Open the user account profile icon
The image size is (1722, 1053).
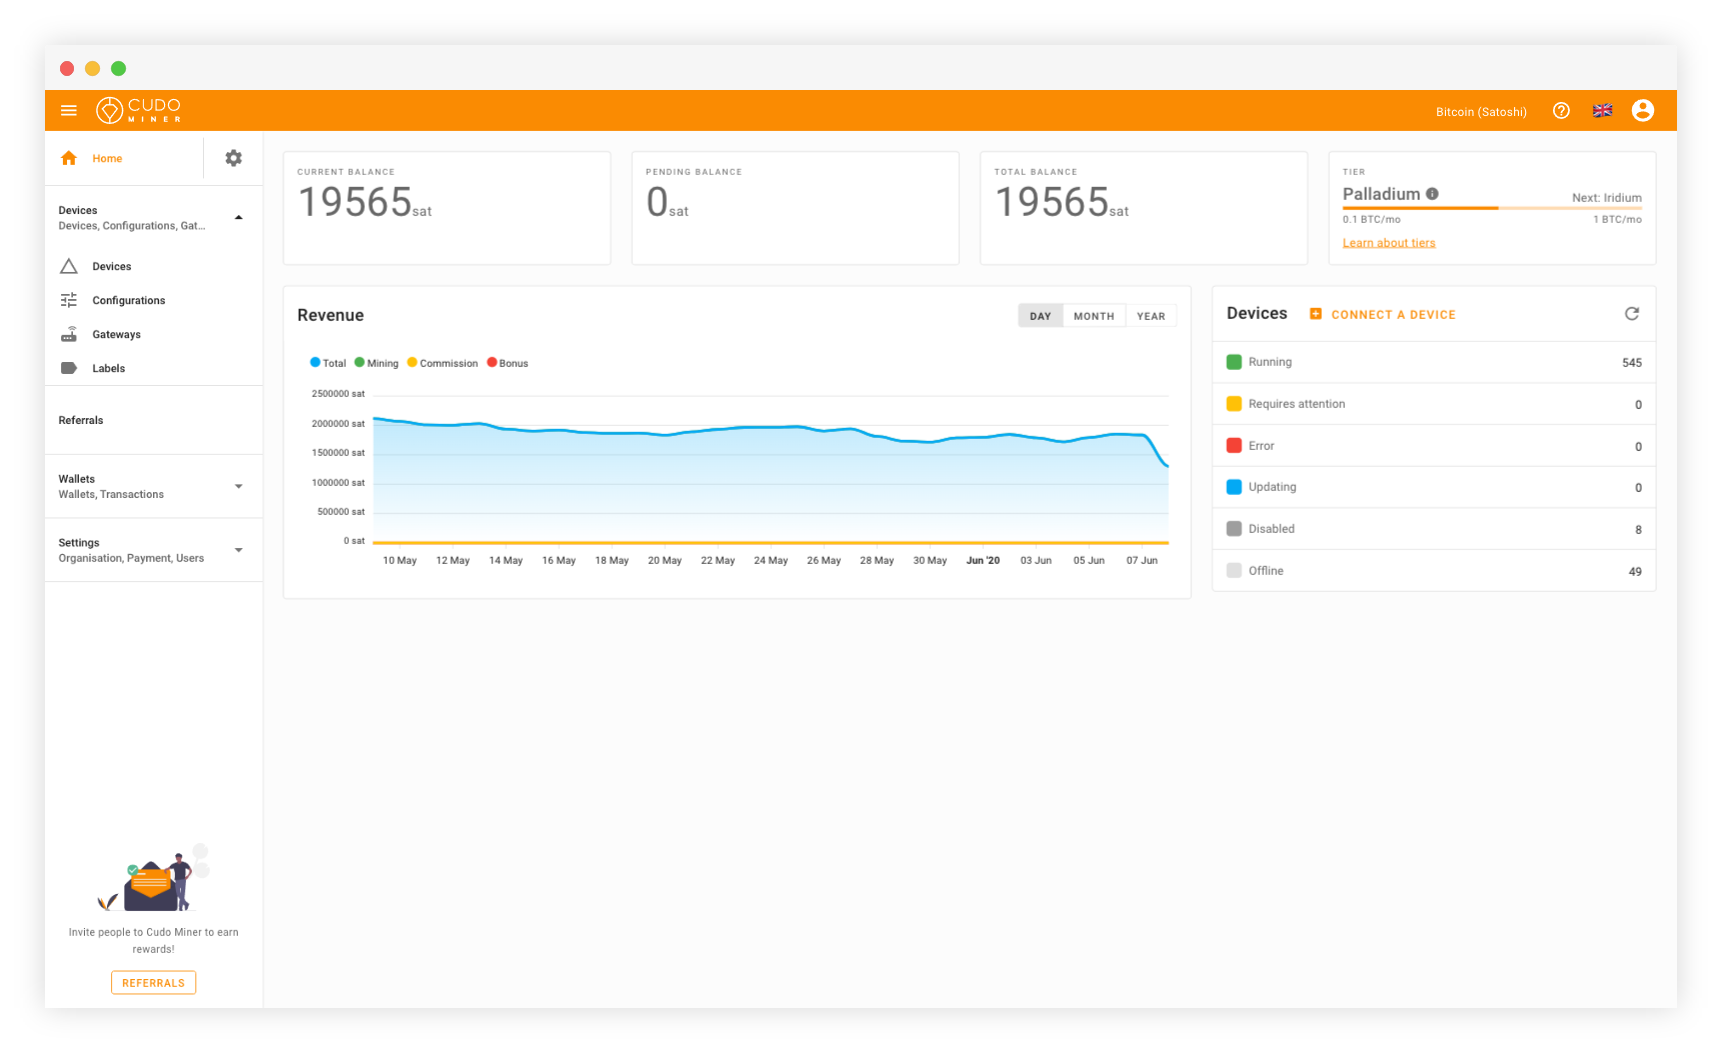(x=1643, y=110)
